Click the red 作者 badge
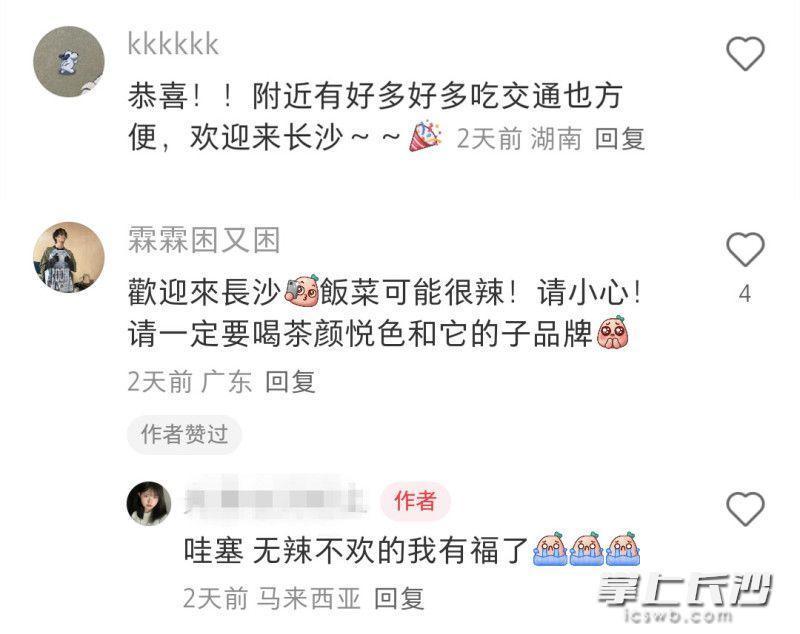This screenshot has width=800, height=634. [x=415, y=501]
